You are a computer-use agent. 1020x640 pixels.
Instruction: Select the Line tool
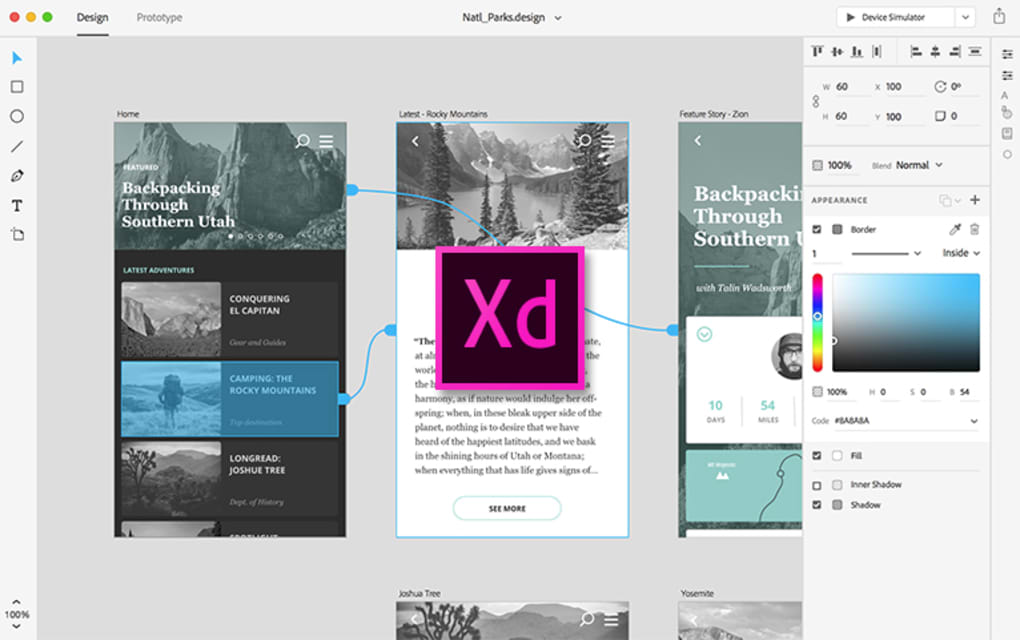pyautogui.click(x=16, y=146)
